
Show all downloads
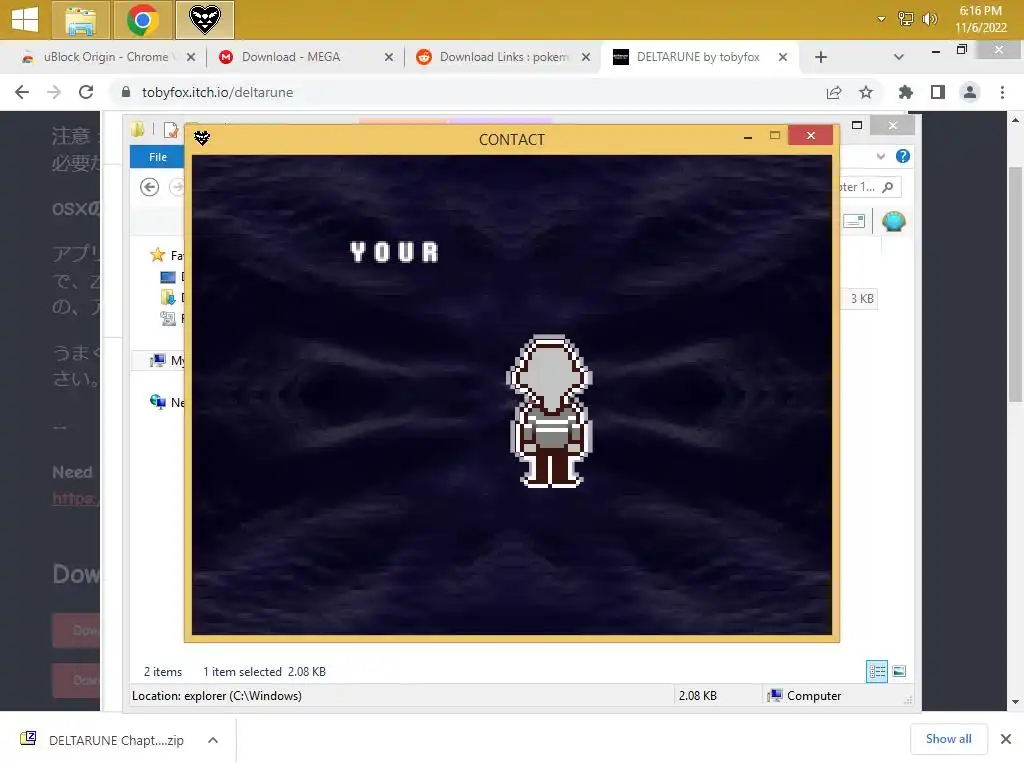coord(948,739)
